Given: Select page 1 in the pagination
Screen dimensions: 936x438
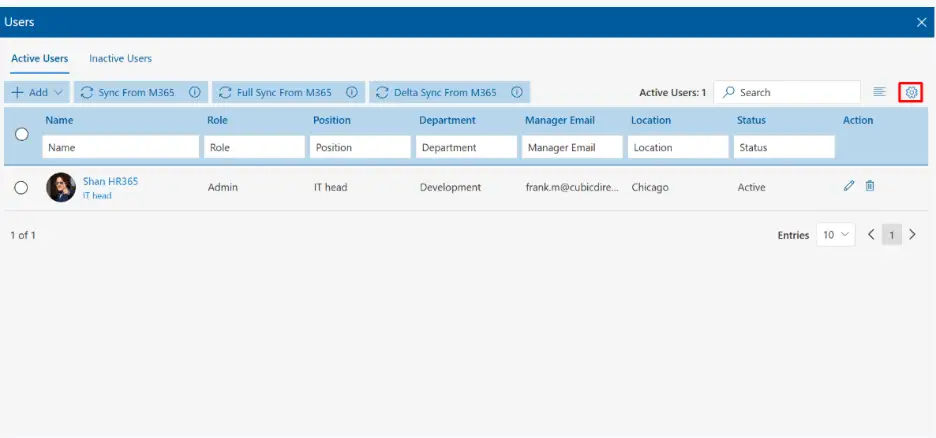Looking at the screenshot, I should 892,235.
